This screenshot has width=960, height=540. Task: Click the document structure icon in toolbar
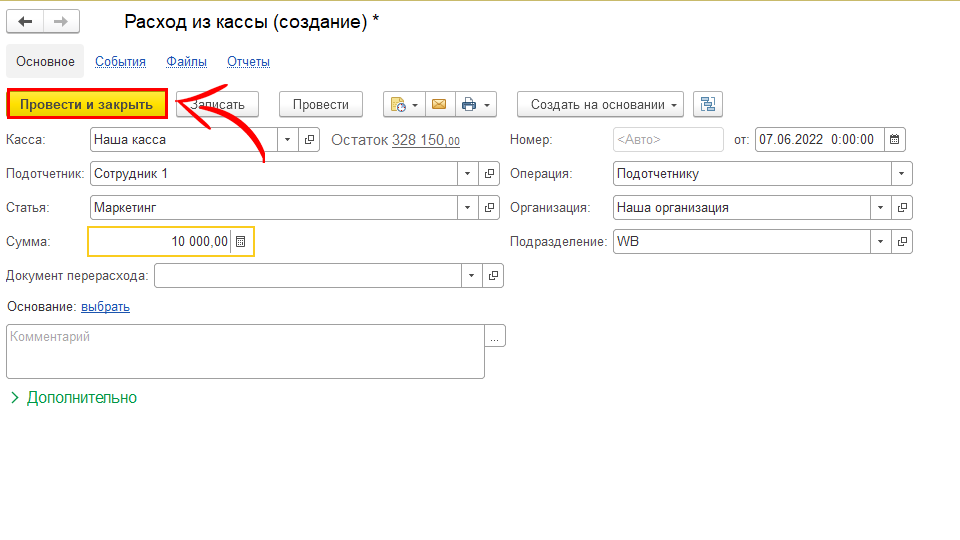(x=708, y=104)
